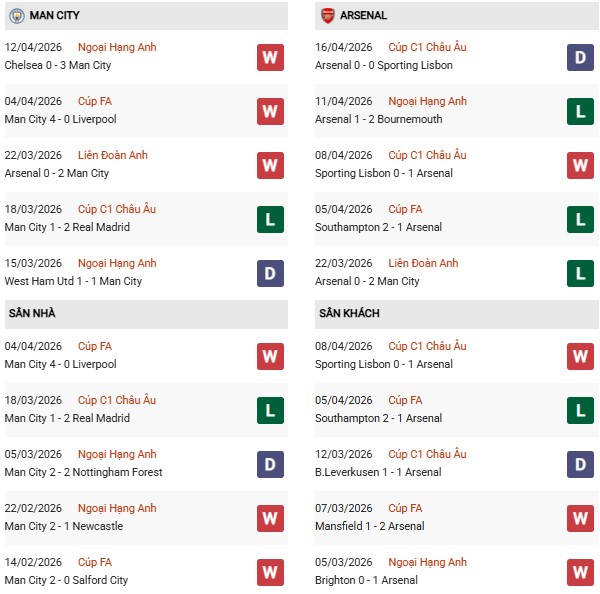This screenshot has width=600, height=594.
Task: Click the W badge for Brighton 0 - 1 Arsenal
Action: point(580,572)
